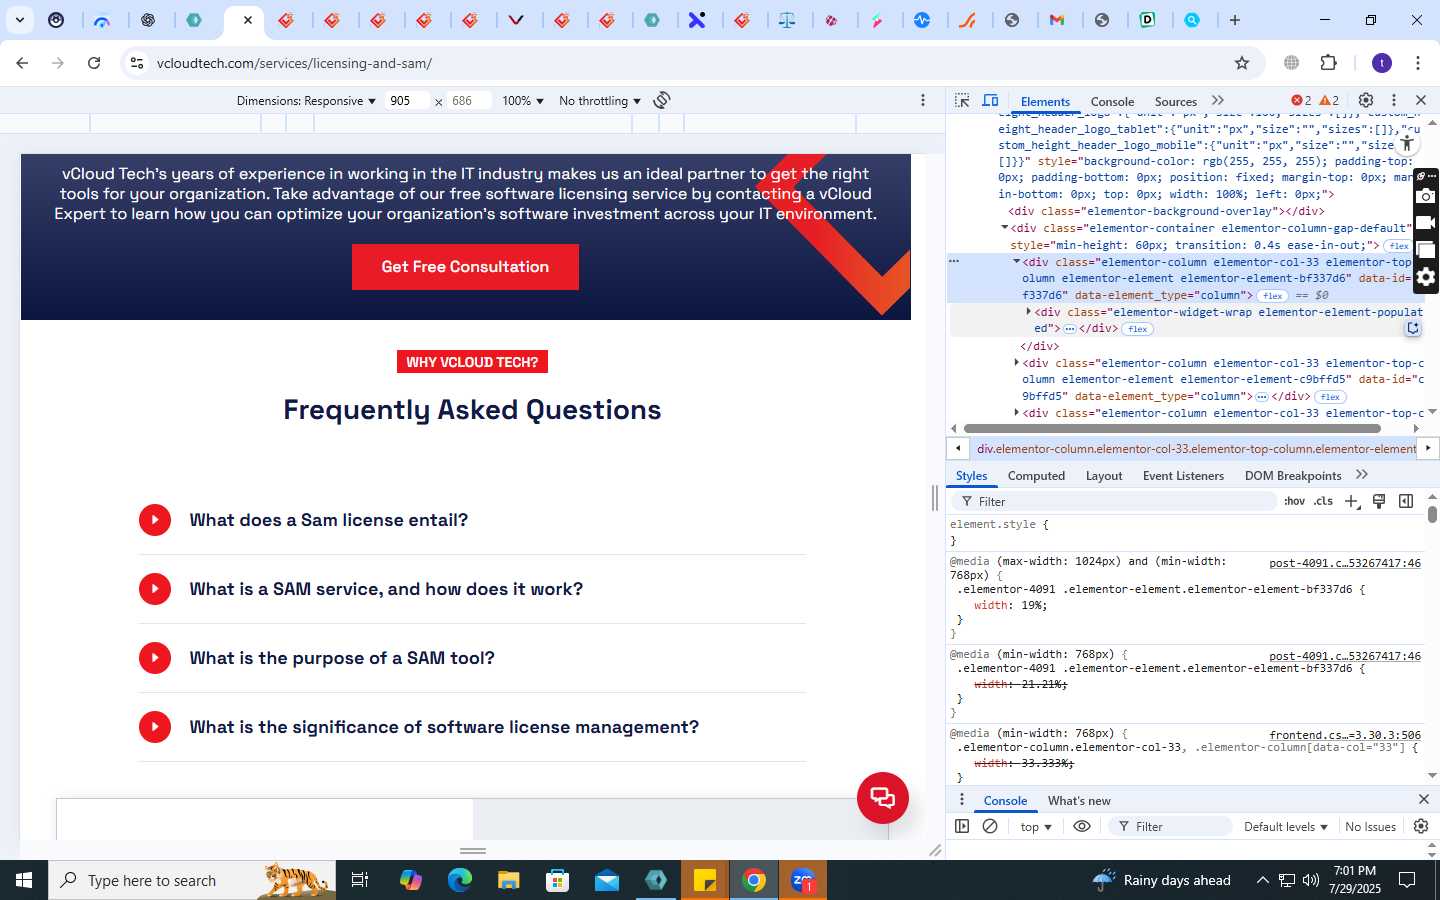Expand the elementor-element-c9bffd5 column node
Image resolution: width=1440 pixels, height=900 pixels.
1016,363
